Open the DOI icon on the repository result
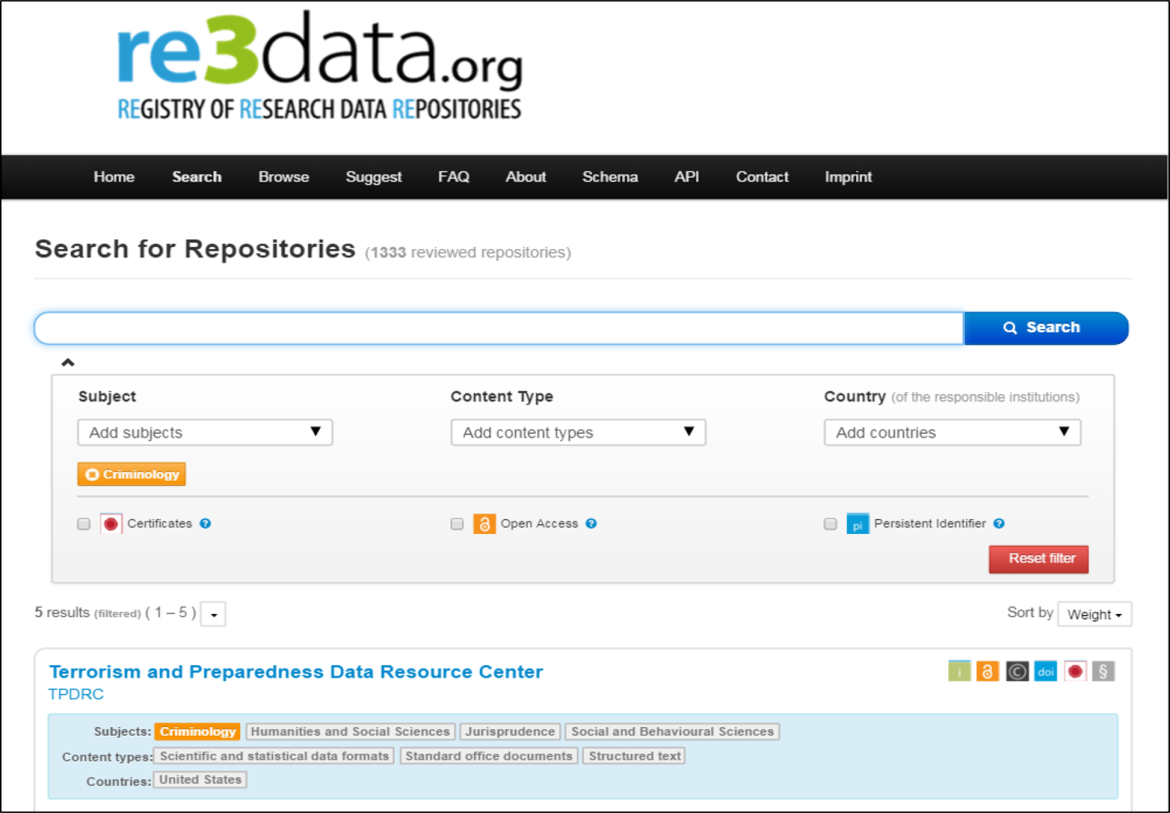The width and height of the screenshot is (1170, 813). coord(1045,671)
